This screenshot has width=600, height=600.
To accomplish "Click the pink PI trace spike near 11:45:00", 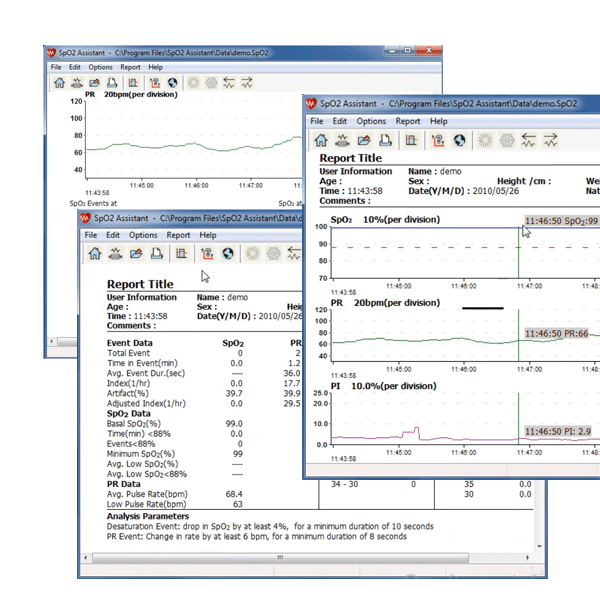I will 415,429.
